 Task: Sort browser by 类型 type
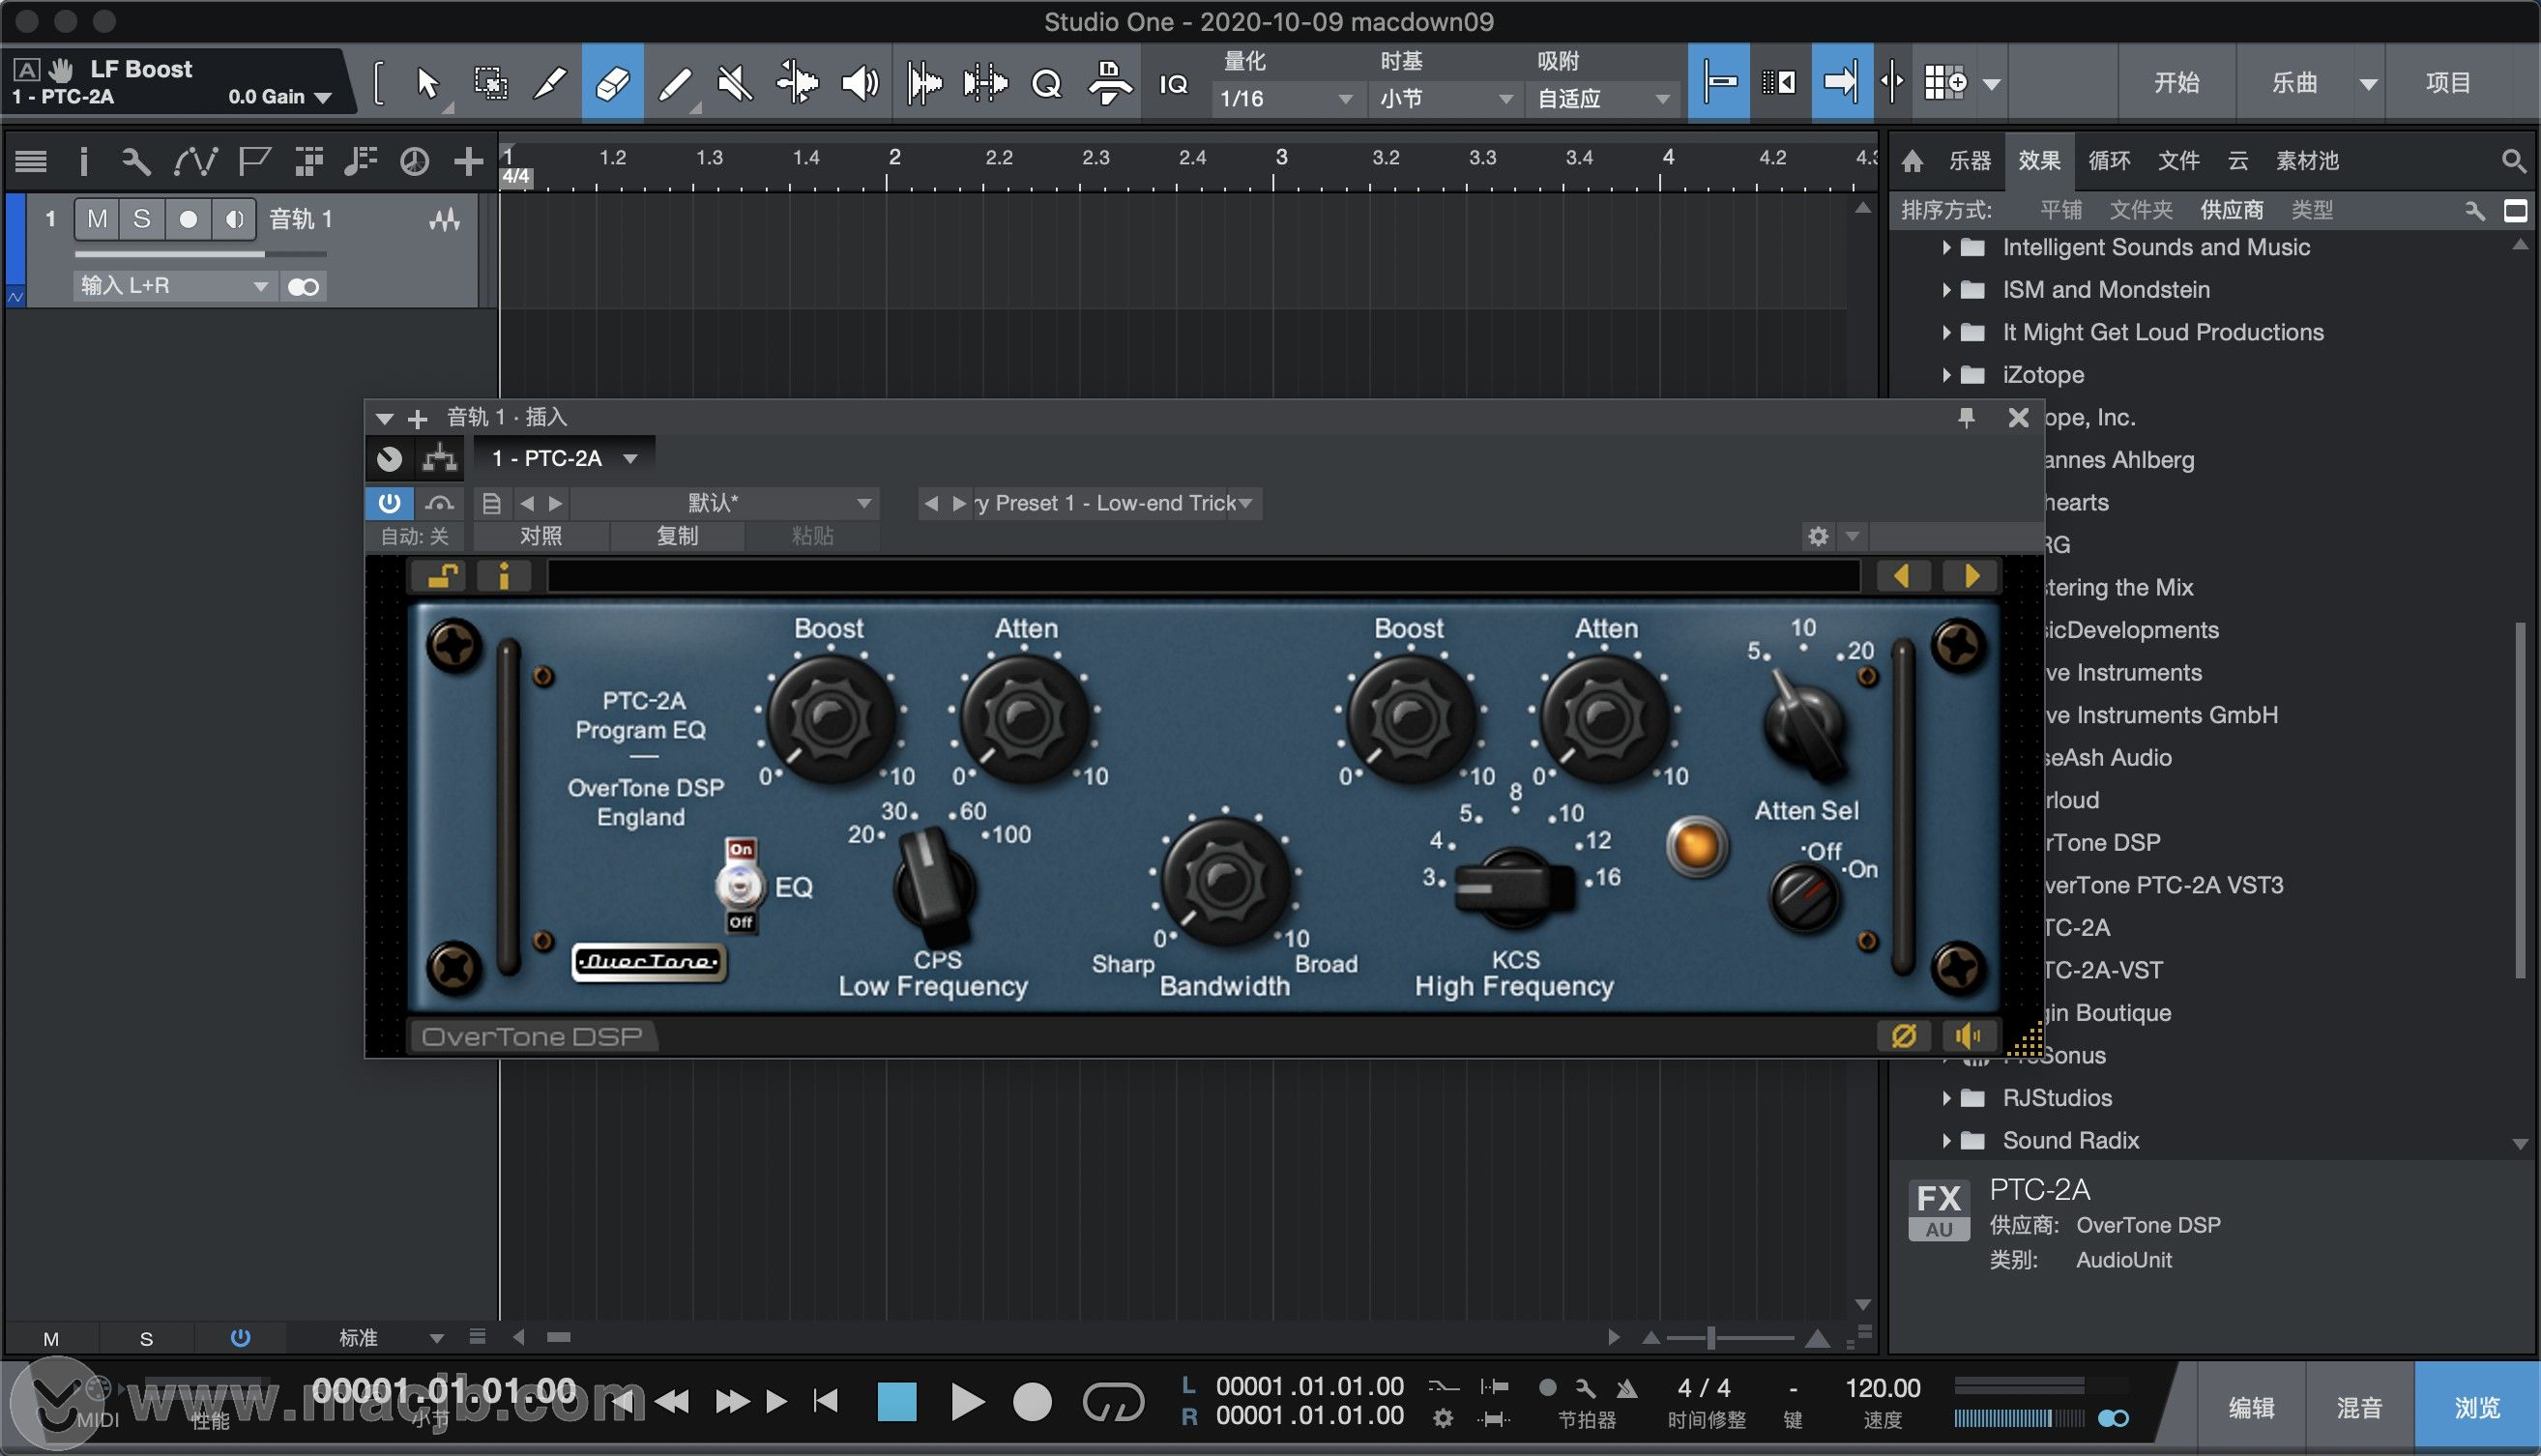coord(2312,210)
